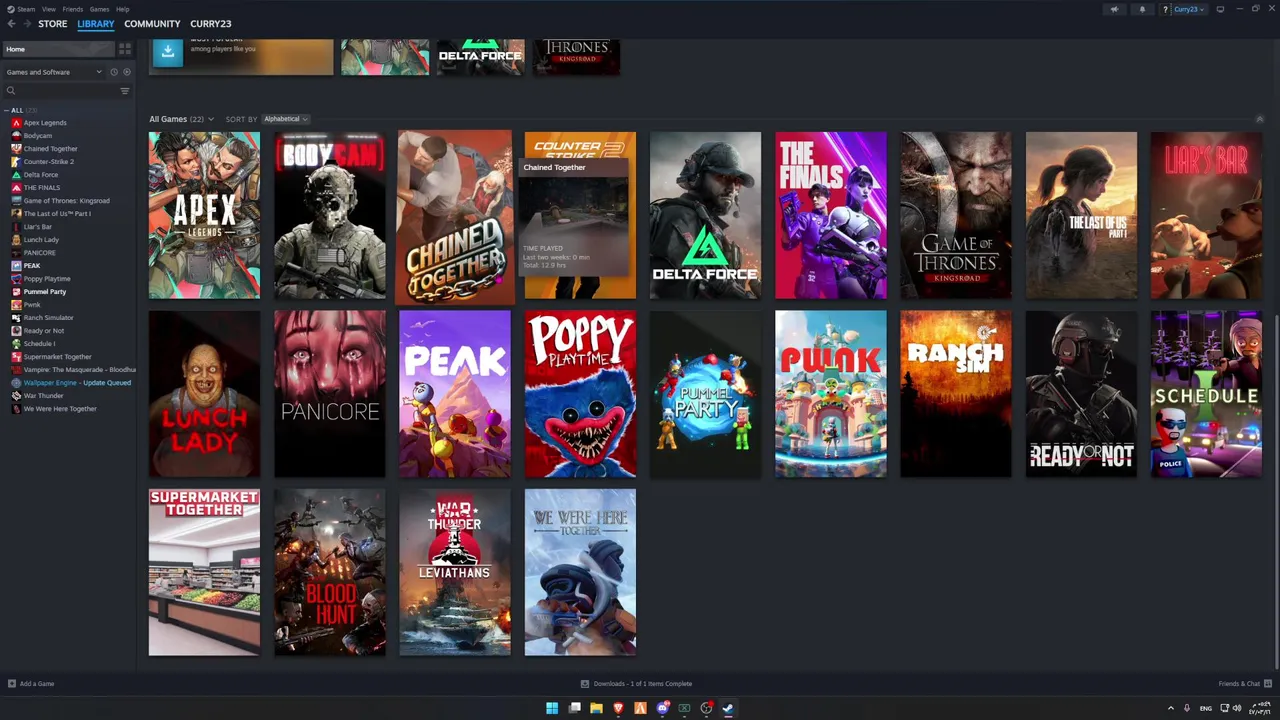Select Pummel Party in the sidebar list

tap(45, 292)
